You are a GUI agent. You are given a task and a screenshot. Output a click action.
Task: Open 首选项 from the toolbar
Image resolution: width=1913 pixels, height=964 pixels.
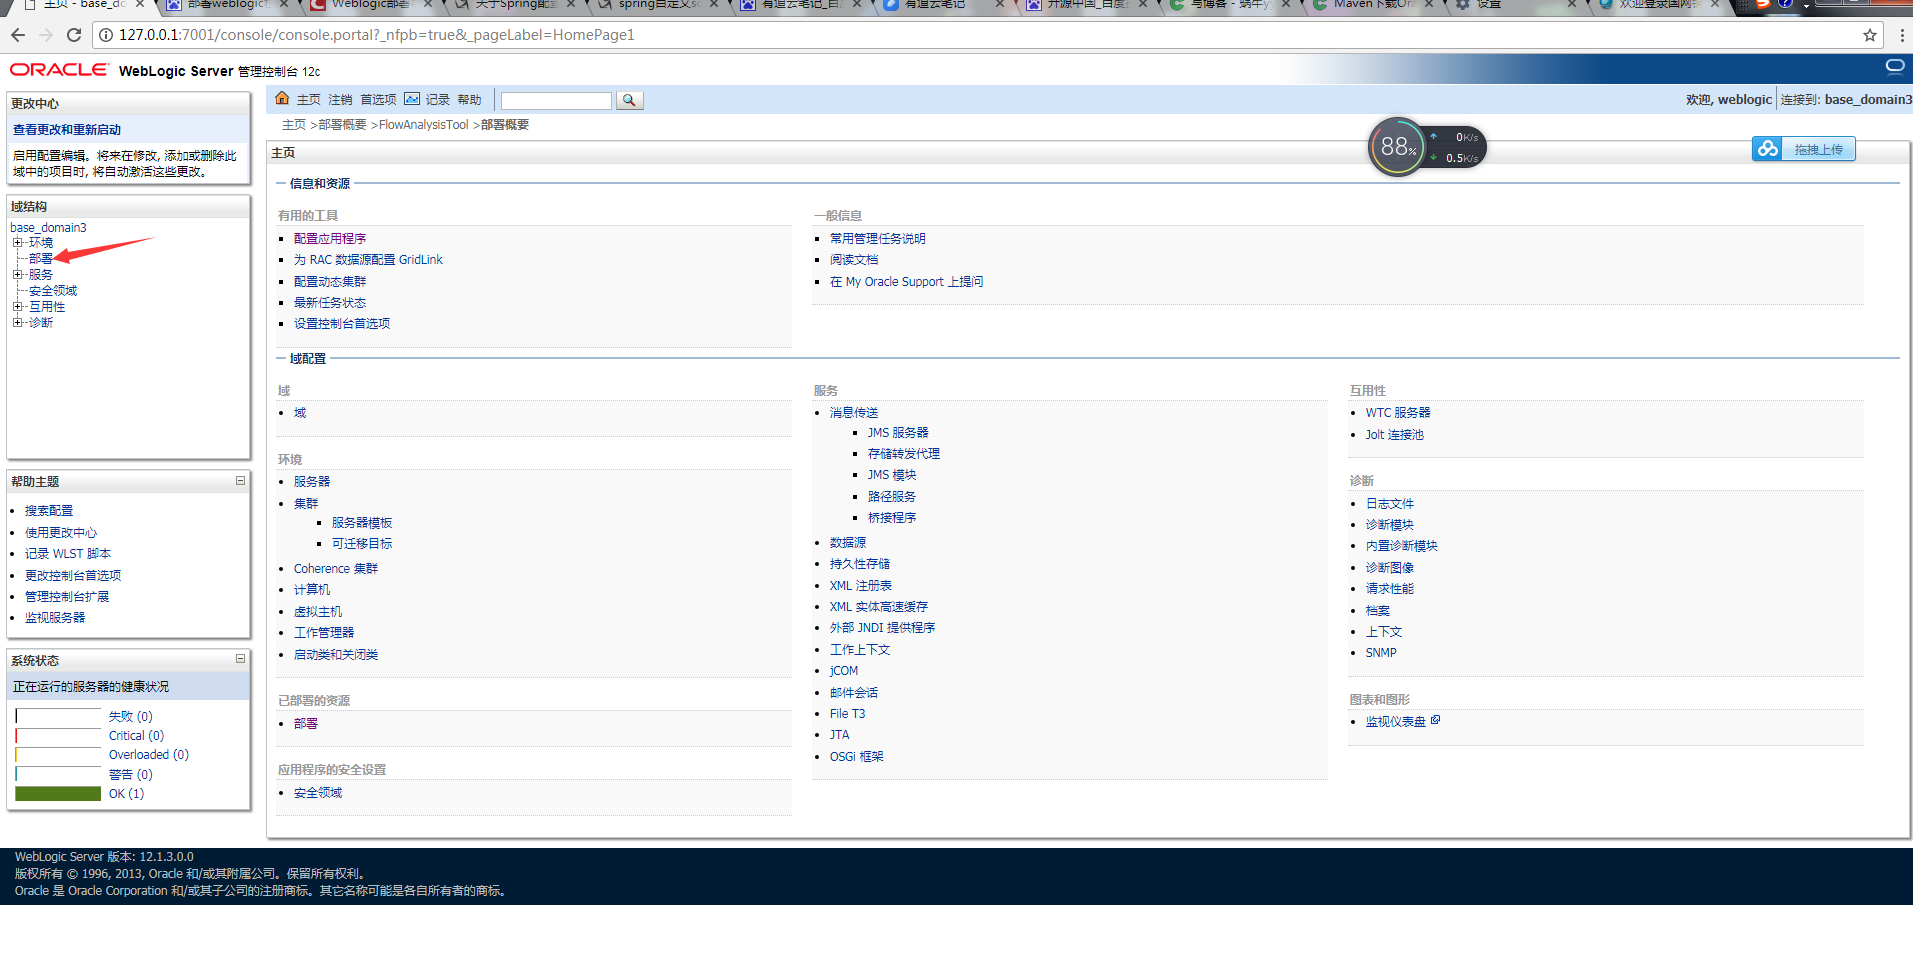[378, 100]
